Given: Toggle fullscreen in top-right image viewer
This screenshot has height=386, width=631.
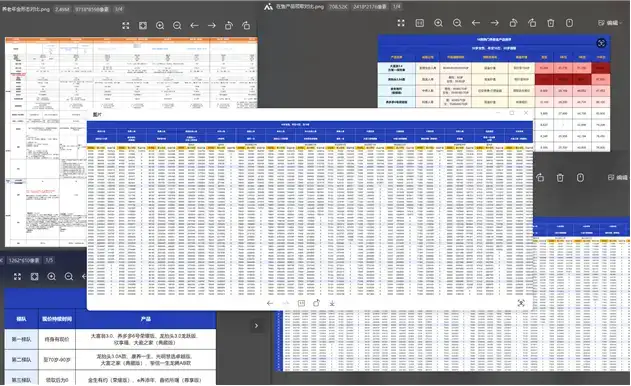Looking at the screenshot, I should 401,23.
